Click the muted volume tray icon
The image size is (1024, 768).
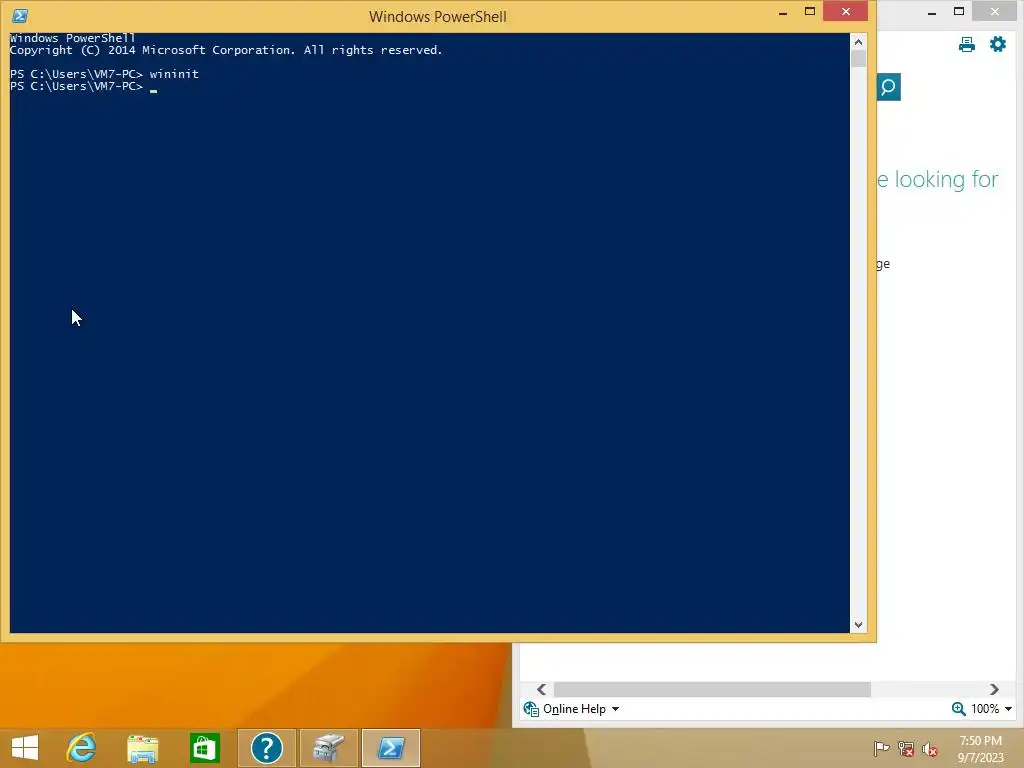click(930, 749)
